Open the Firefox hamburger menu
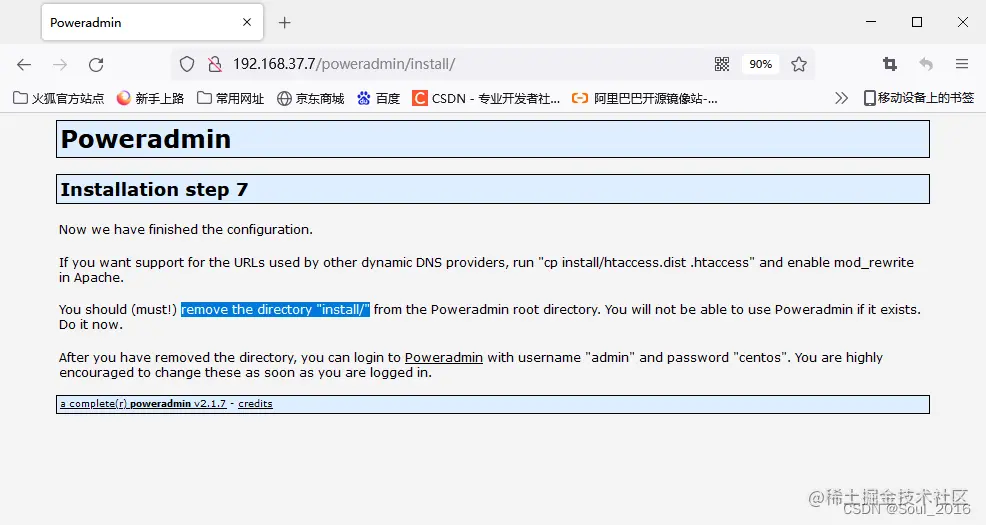Screen dimensions: 986x525 [x=961, y=64]
